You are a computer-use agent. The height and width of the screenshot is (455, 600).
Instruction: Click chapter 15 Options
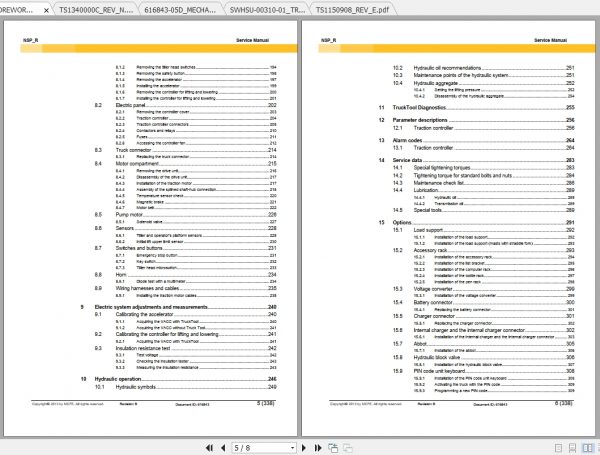coord(477,222)
